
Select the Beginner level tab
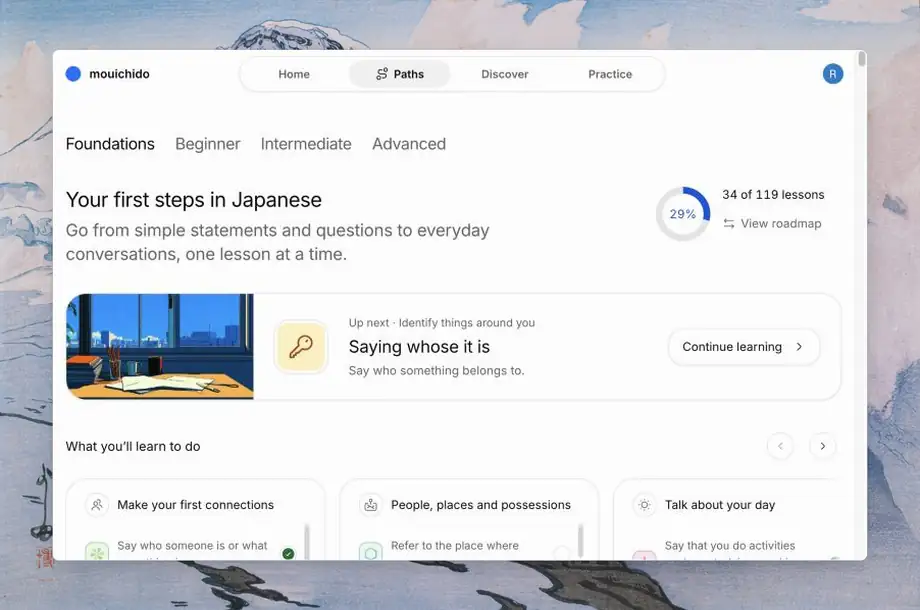coord(208,144)
